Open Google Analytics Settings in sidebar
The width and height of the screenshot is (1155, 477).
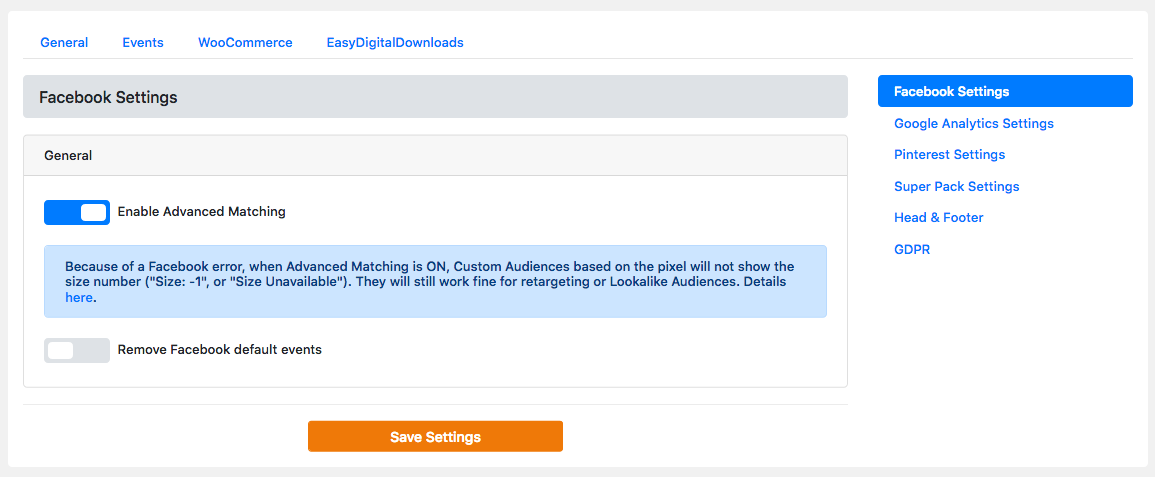coord(973,124)
